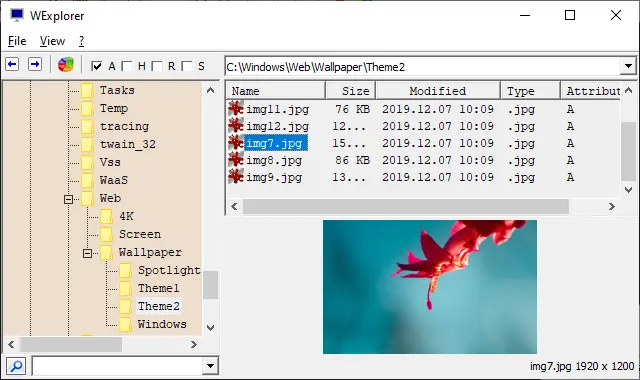The height and width of the screenshot is (380, 640).
Task: Click the folder tree scroll down arrow
Action: tap(211, 327)
